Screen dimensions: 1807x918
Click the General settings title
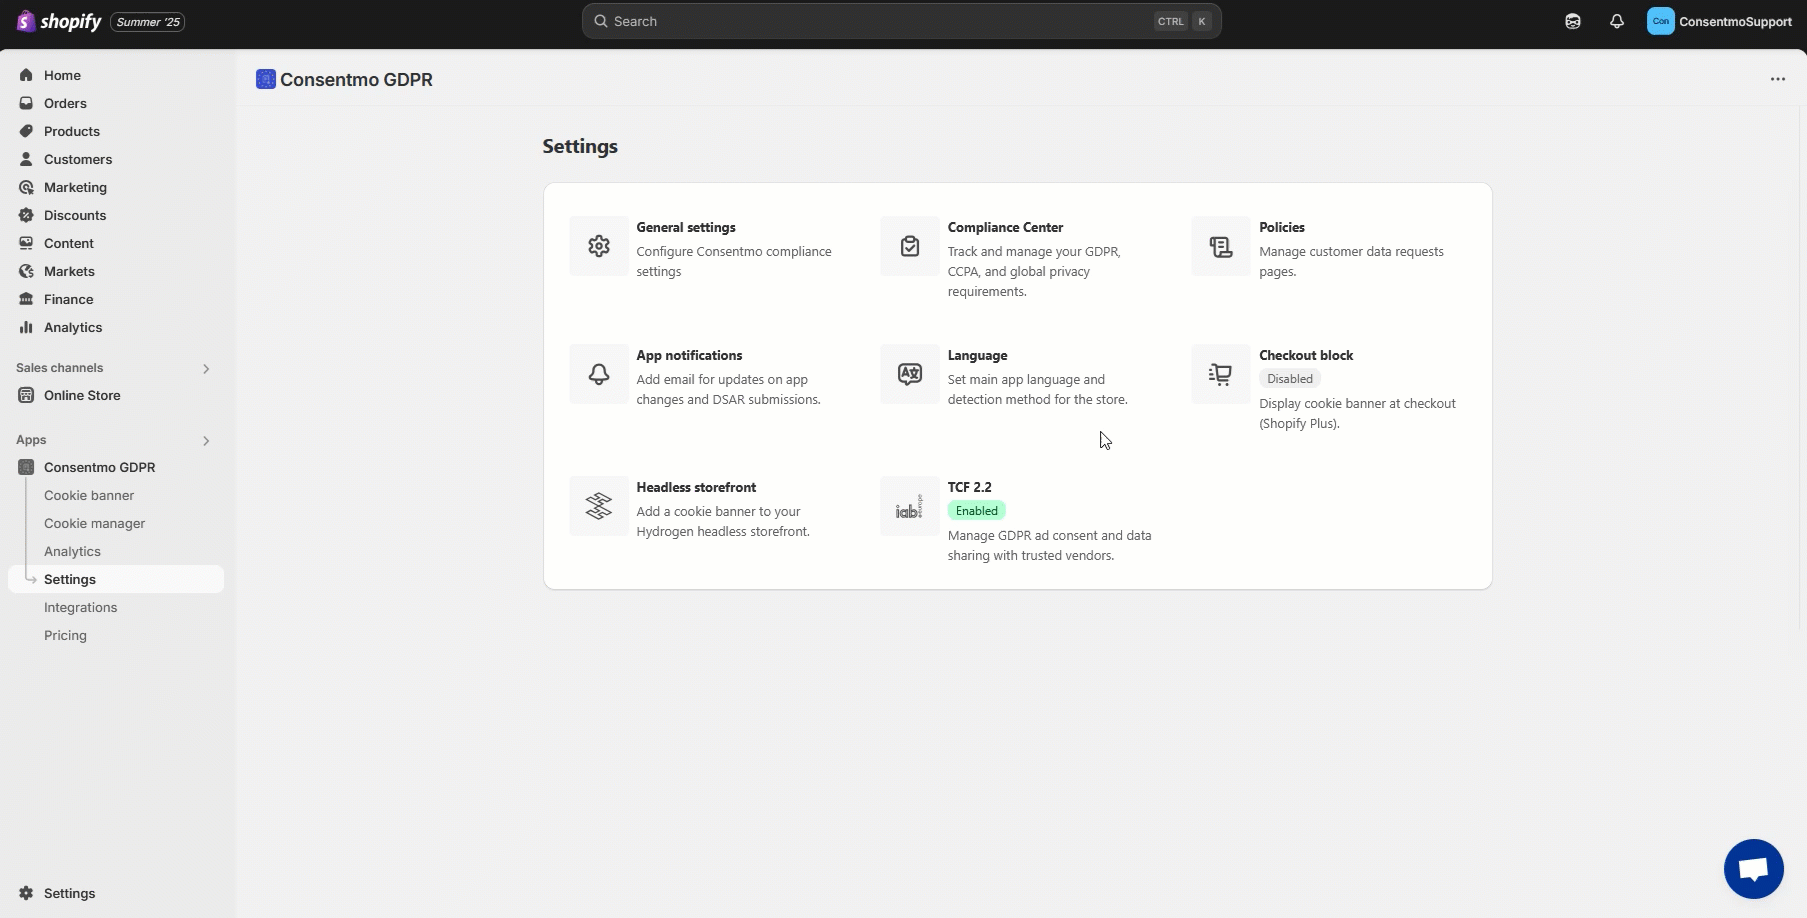(x=686, y=227)
